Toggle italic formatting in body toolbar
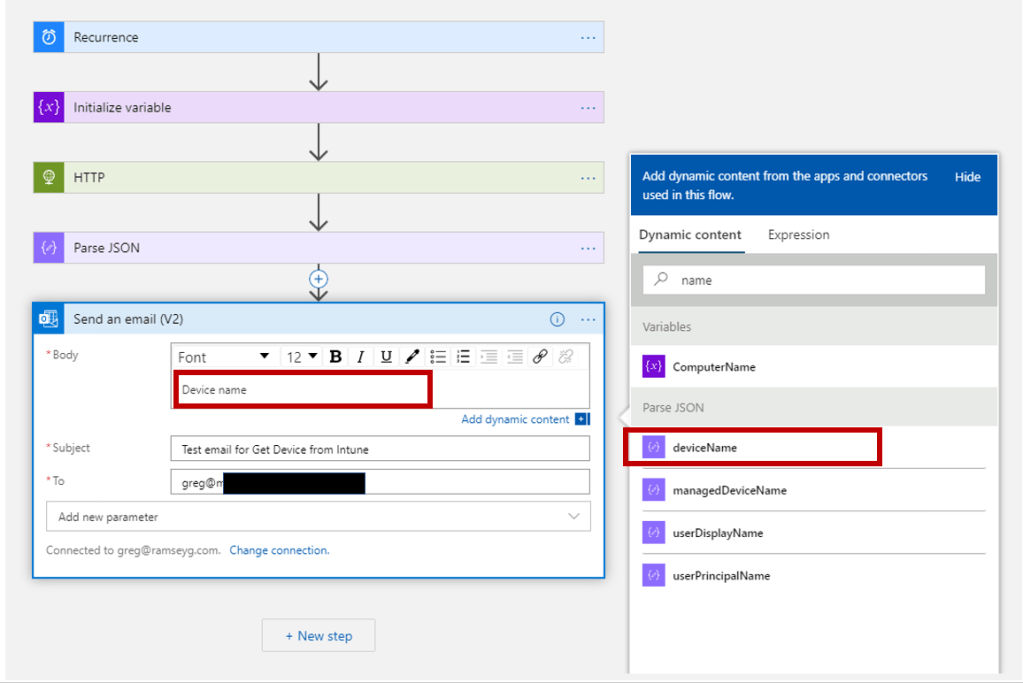 pyautogui.click(x=361, y=357)
